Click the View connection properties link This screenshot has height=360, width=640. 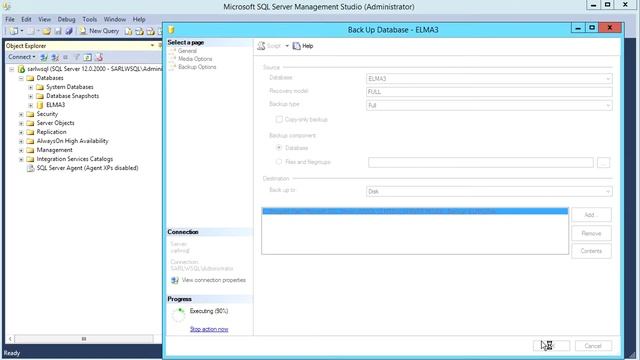click(x=213, y=280)
